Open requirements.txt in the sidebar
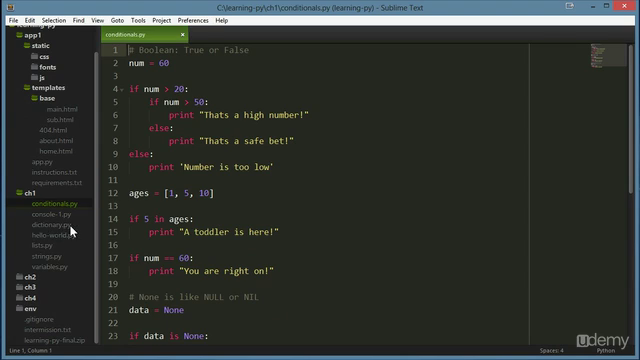The width and height of the screenshot is (640, 360). 57,183
